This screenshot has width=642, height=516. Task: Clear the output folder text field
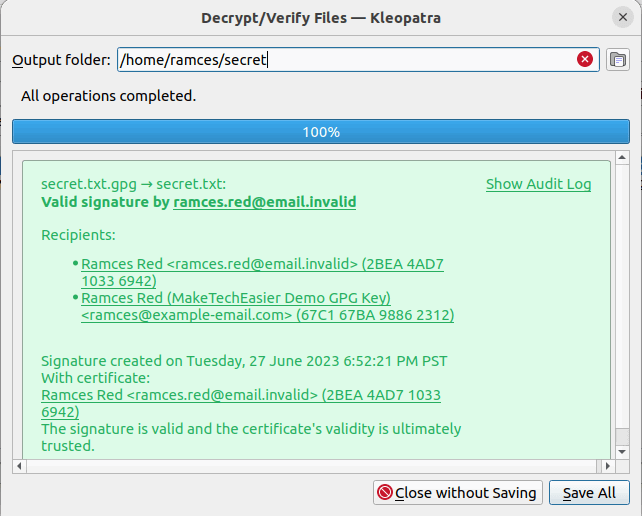pyautogui.click(x=585, y=60)
